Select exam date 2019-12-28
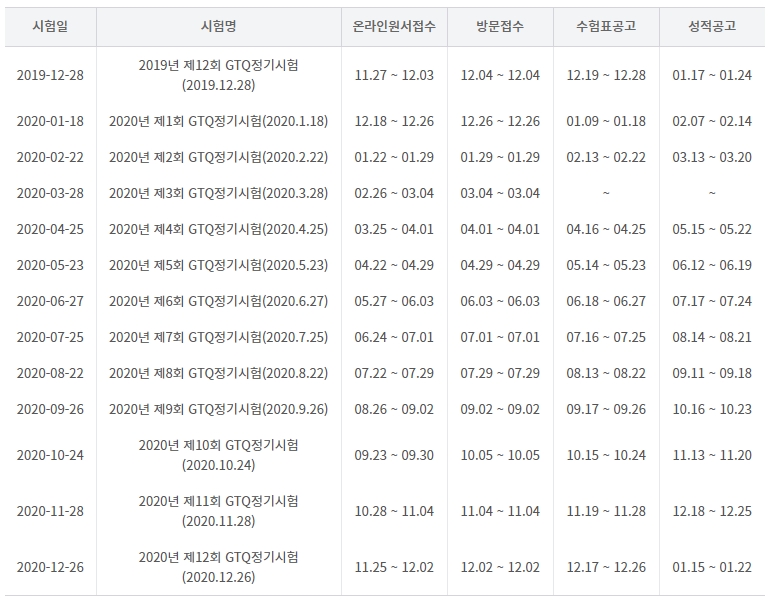 pyautogui.click(x=50, y=75)
